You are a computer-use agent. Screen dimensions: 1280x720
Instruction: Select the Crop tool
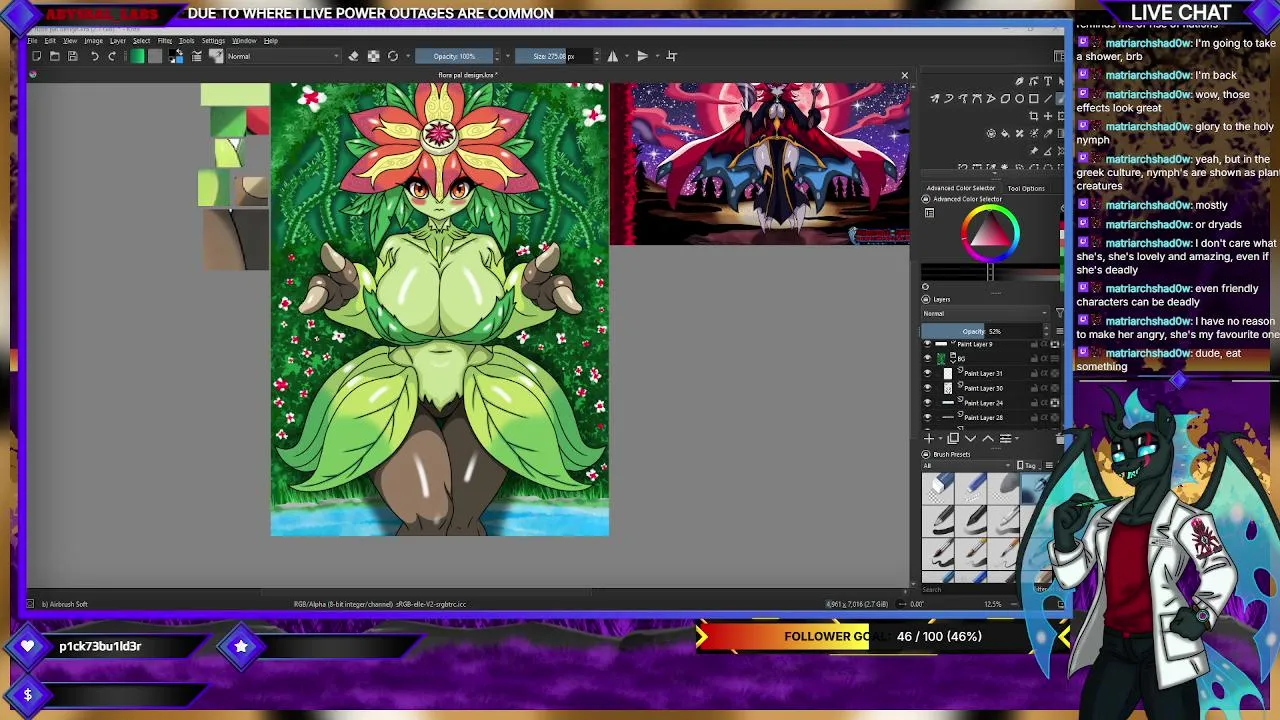pyautogui.click(x=1033, y=116)
